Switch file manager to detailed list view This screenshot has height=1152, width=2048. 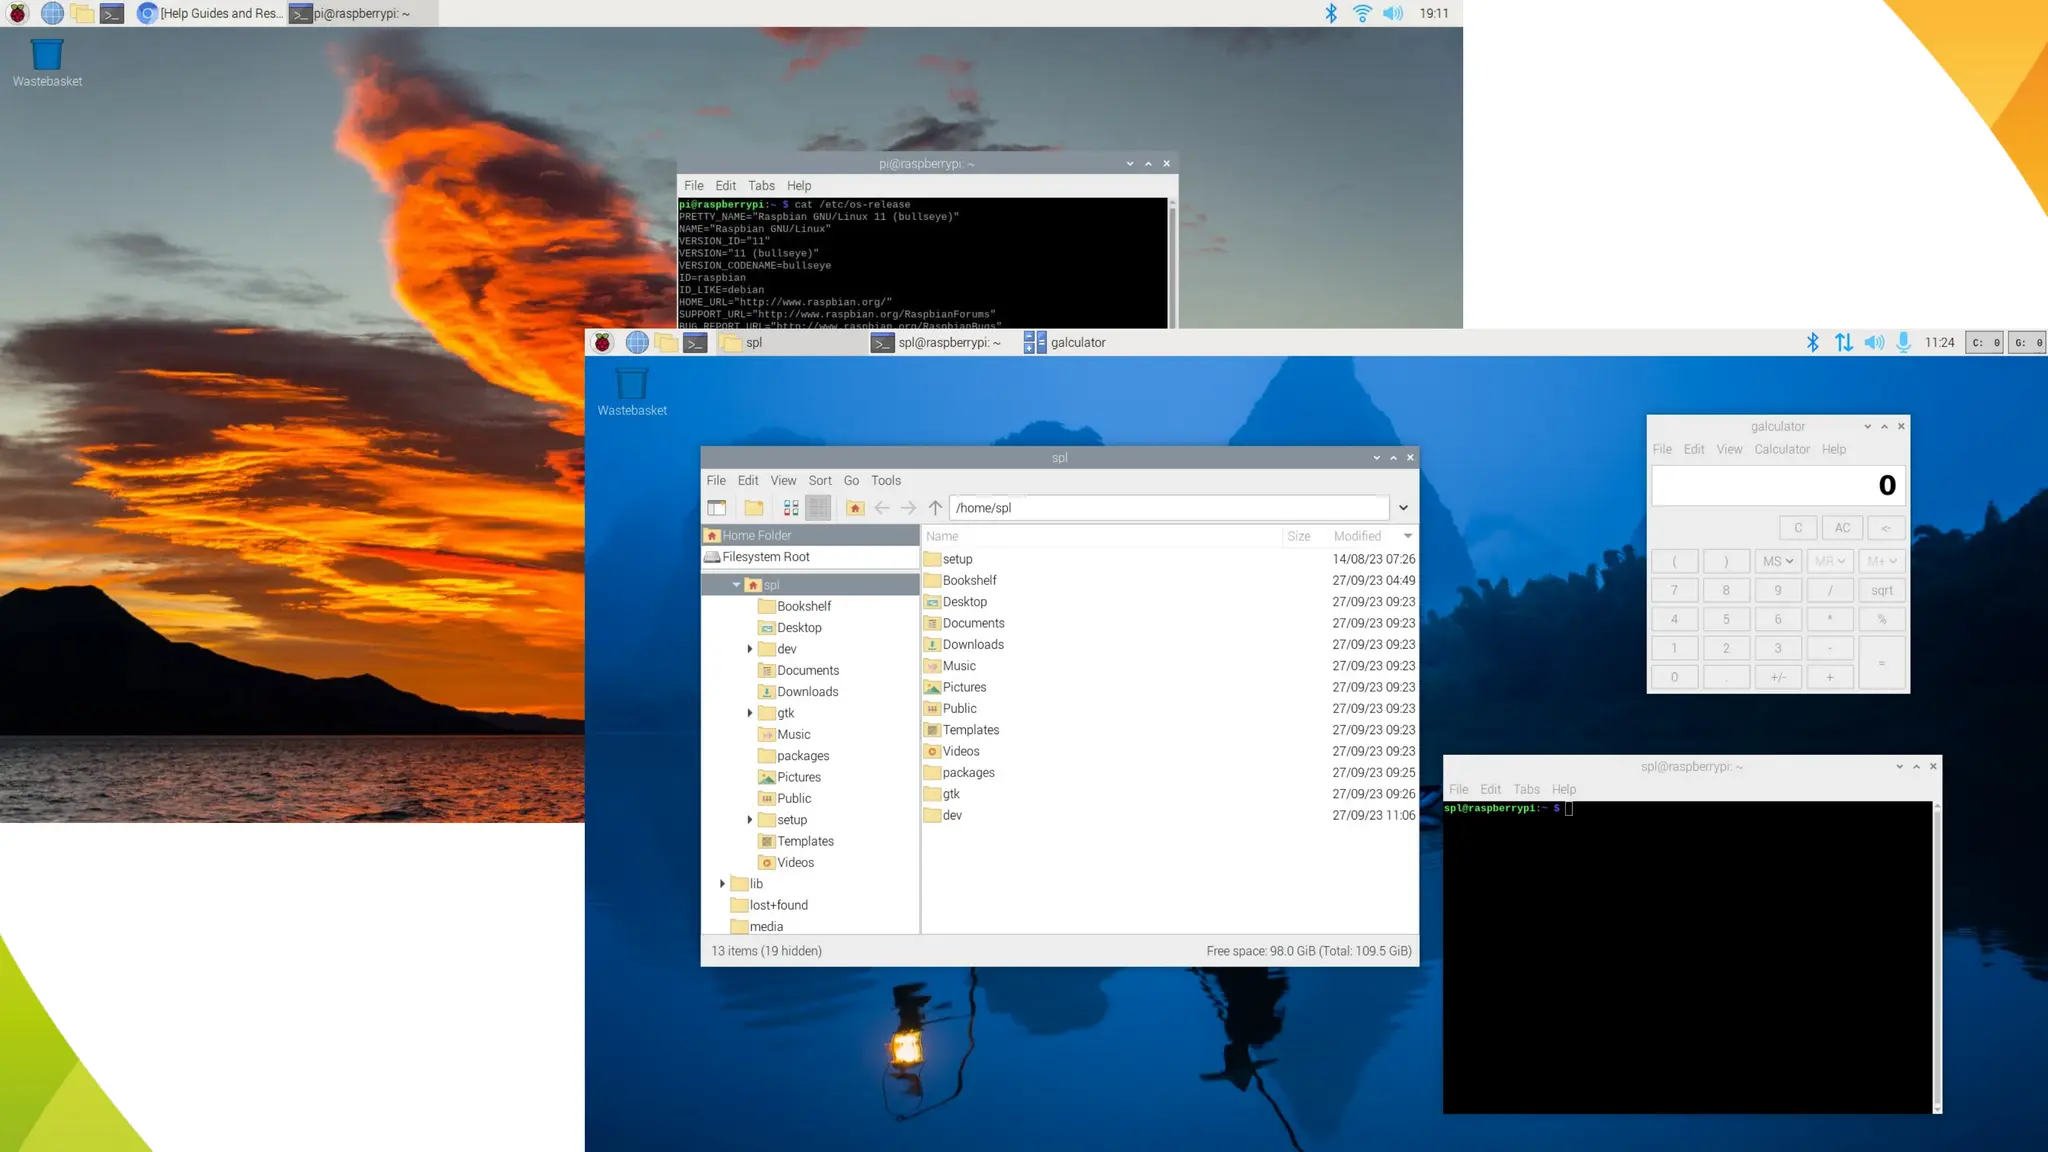click(818, 508)
